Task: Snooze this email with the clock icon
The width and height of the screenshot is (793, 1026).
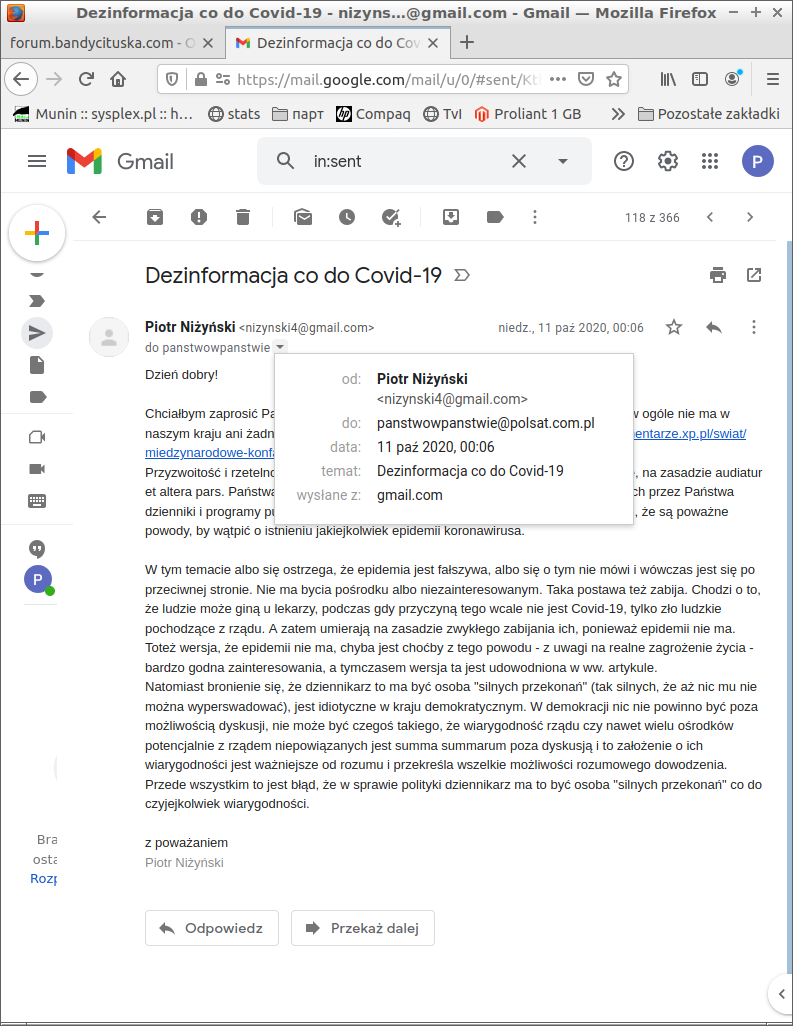Action: (x=347, y=217)
